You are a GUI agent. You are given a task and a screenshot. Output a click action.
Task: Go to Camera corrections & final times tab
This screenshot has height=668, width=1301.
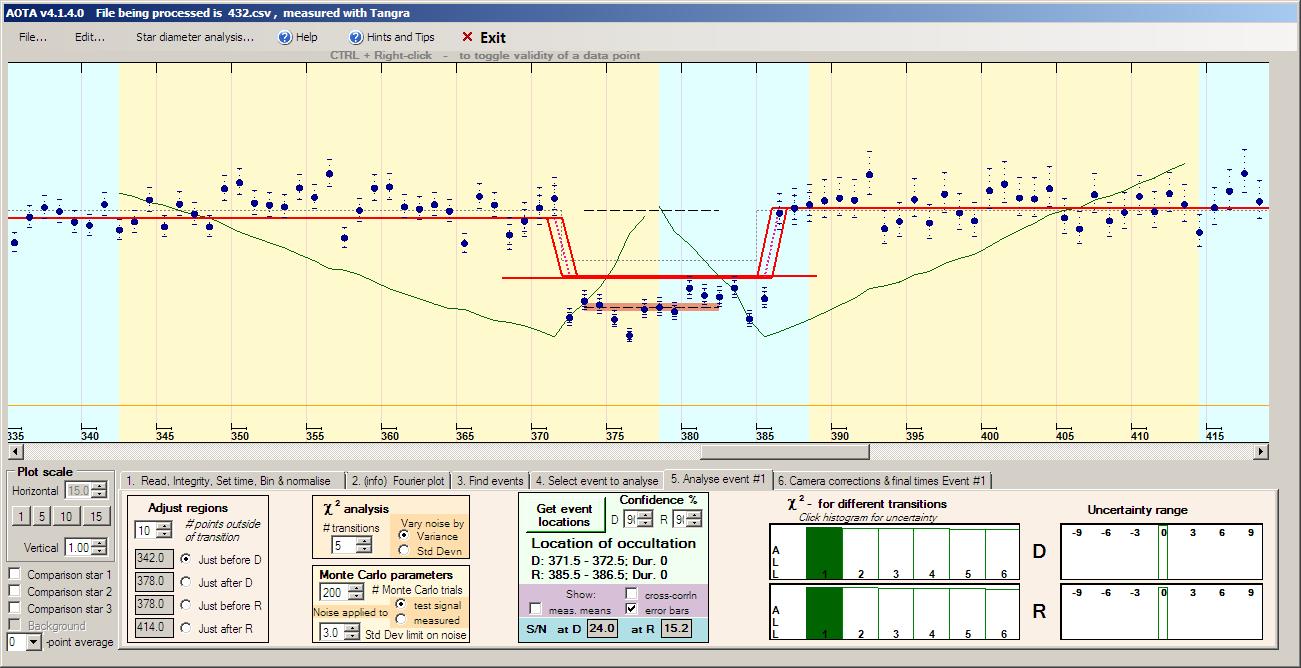click(882, 481)
